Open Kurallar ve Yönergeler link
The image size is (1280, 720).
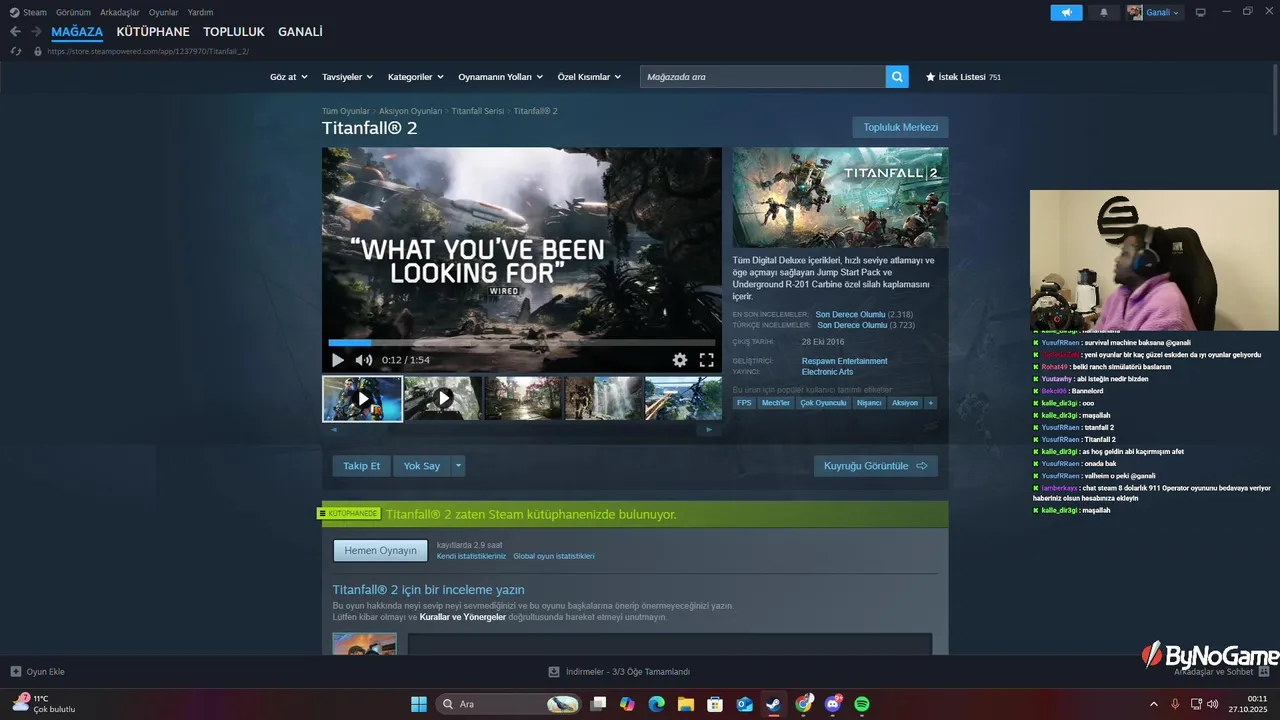point(464,617)
